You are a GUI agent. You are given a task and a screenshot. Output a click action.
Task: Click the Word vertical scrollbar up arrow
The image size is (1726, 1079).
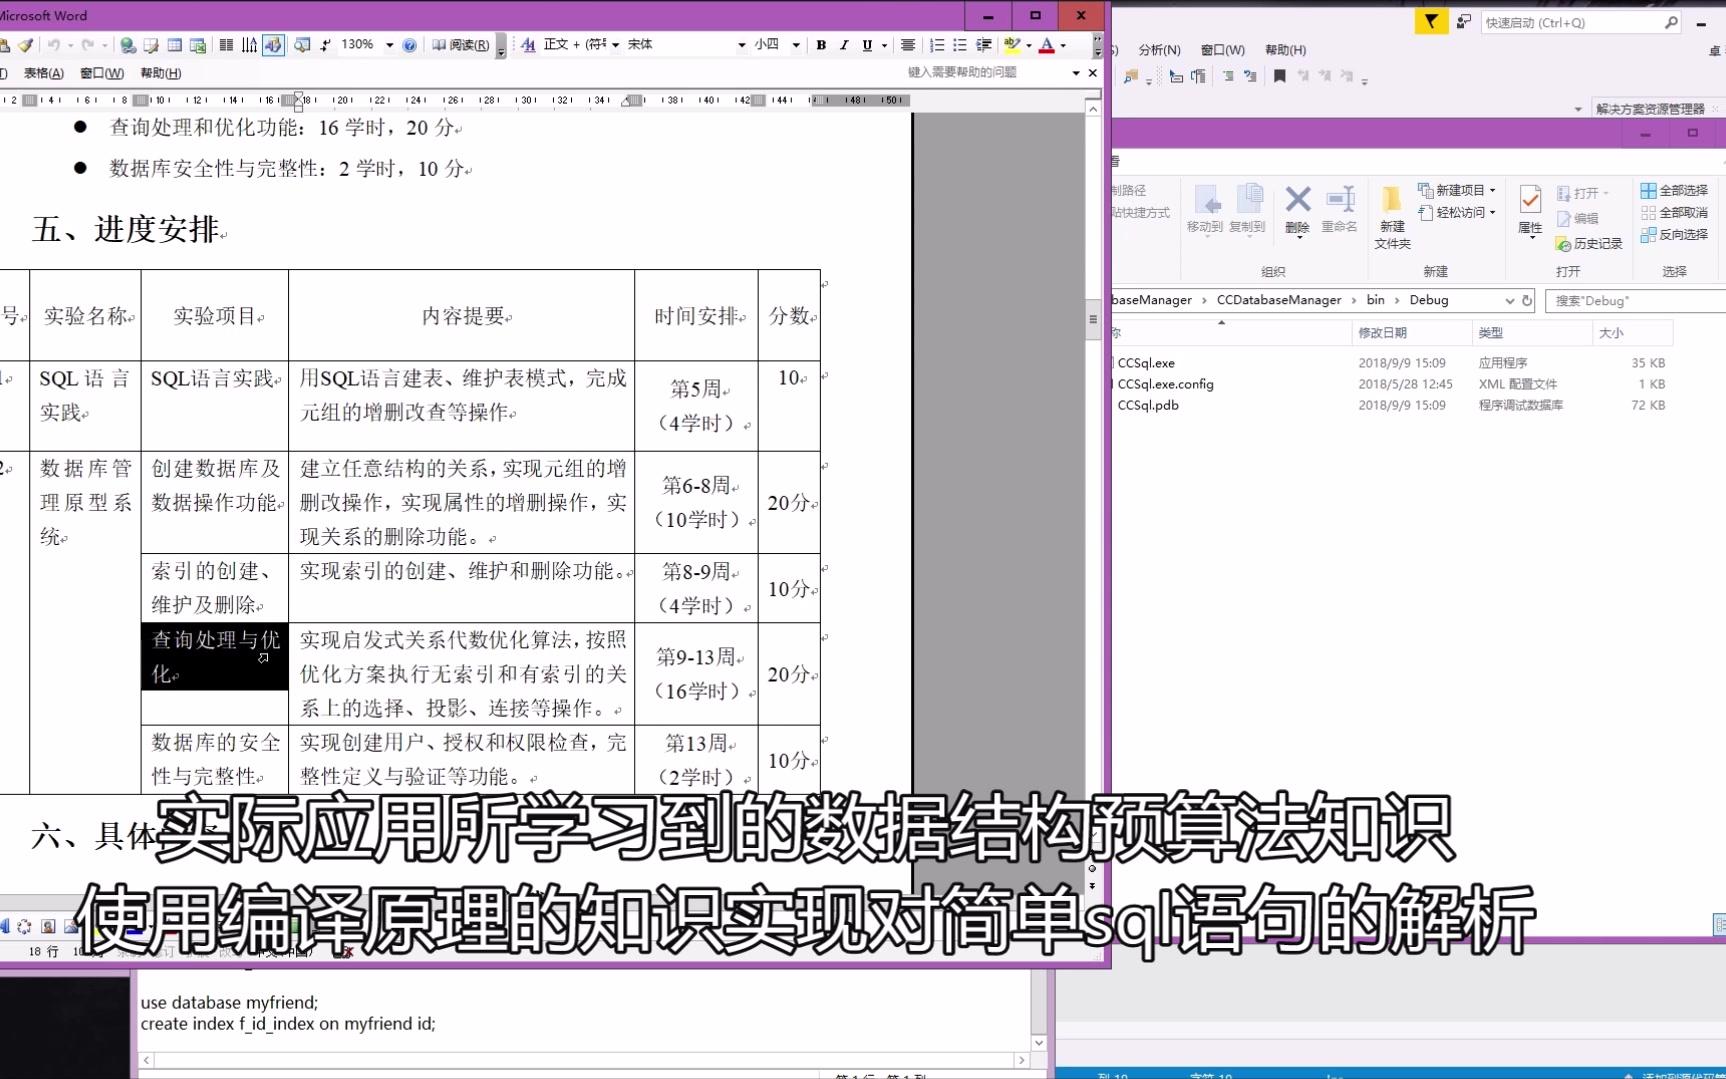point(1093,109)
